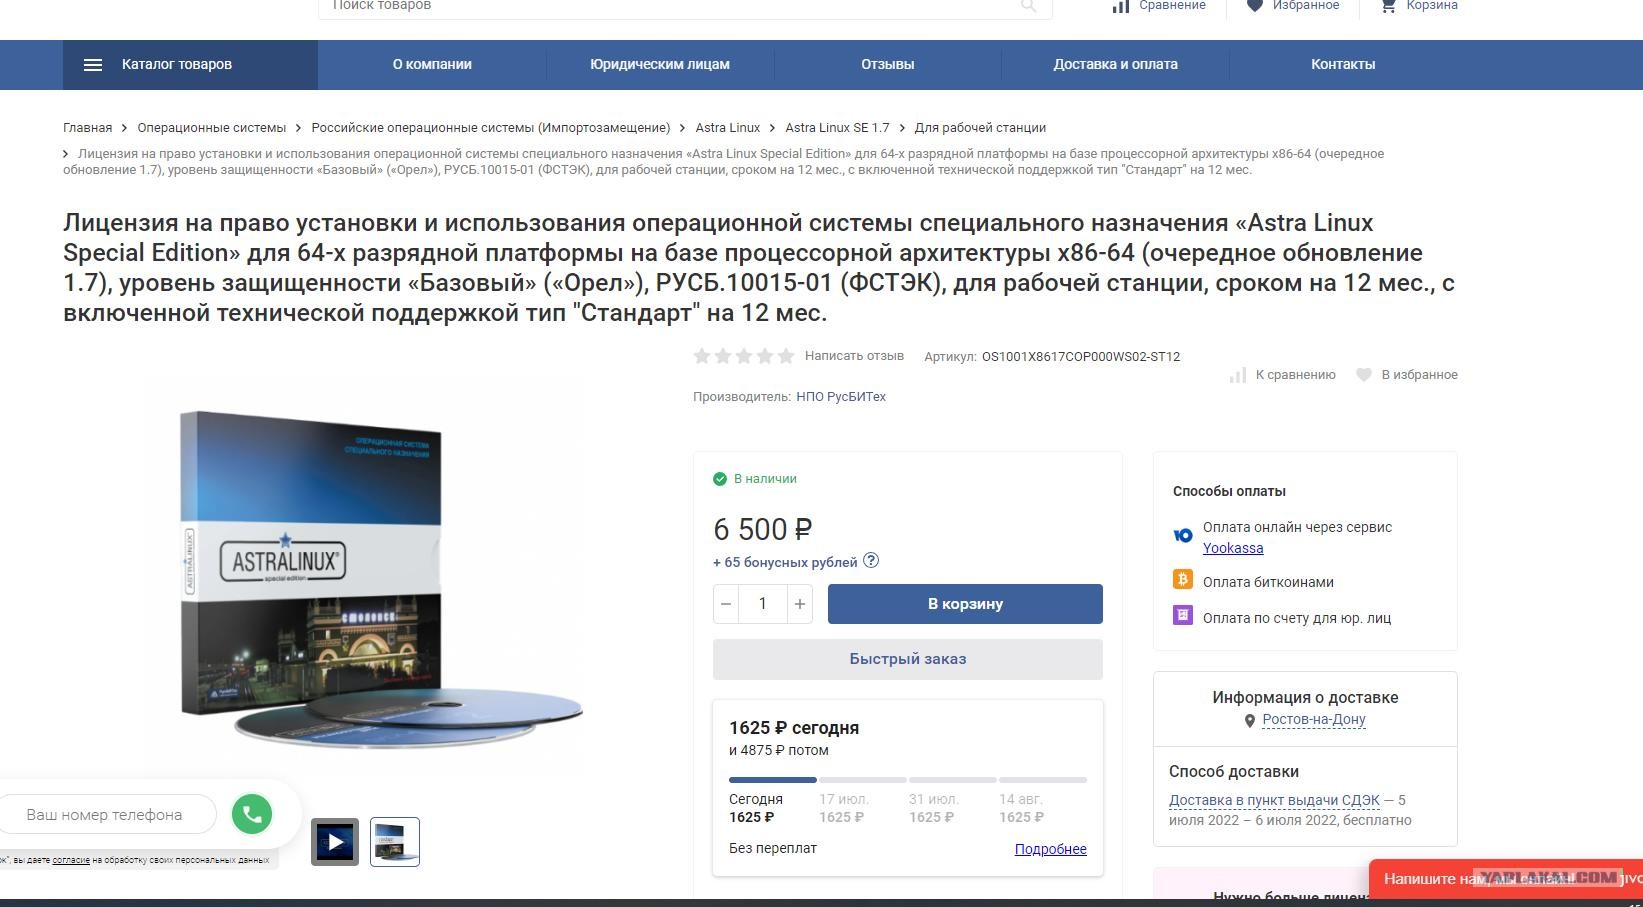
Task: Add product with В корзину button
Action: tap(965, 604)
